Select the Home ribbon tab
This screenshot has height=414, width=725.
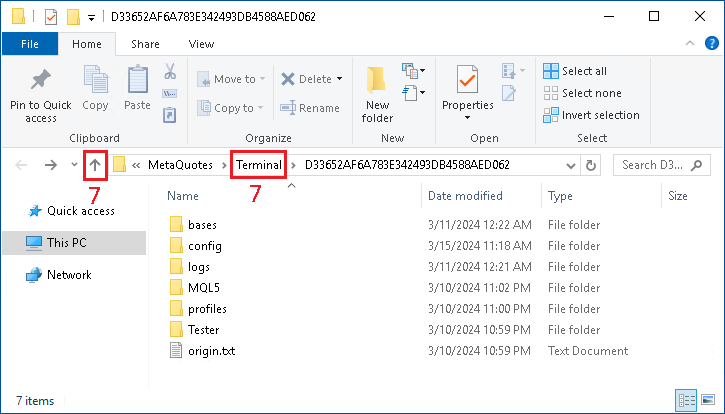(x=86, y=44)
